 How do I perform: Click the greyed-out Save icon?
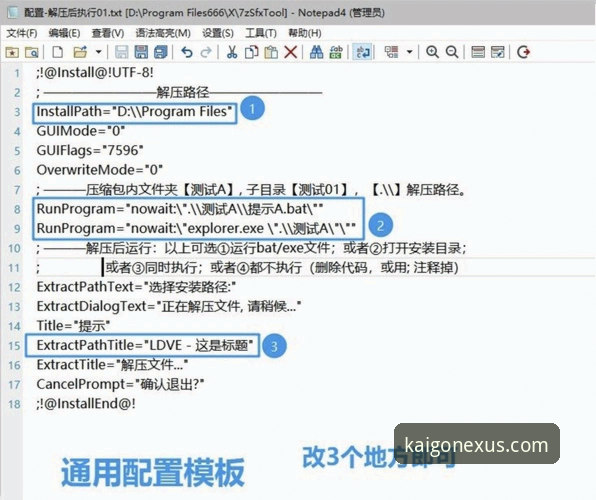(x=122, y=52)
